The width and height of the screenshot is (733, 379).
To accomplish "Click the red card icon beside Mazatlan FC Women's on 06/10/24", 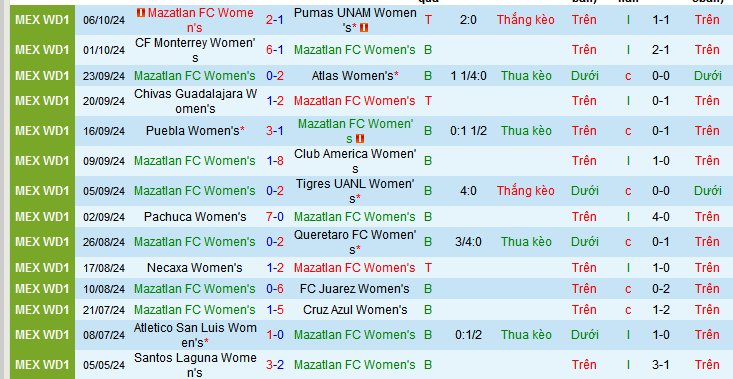I will coord(140,13).
